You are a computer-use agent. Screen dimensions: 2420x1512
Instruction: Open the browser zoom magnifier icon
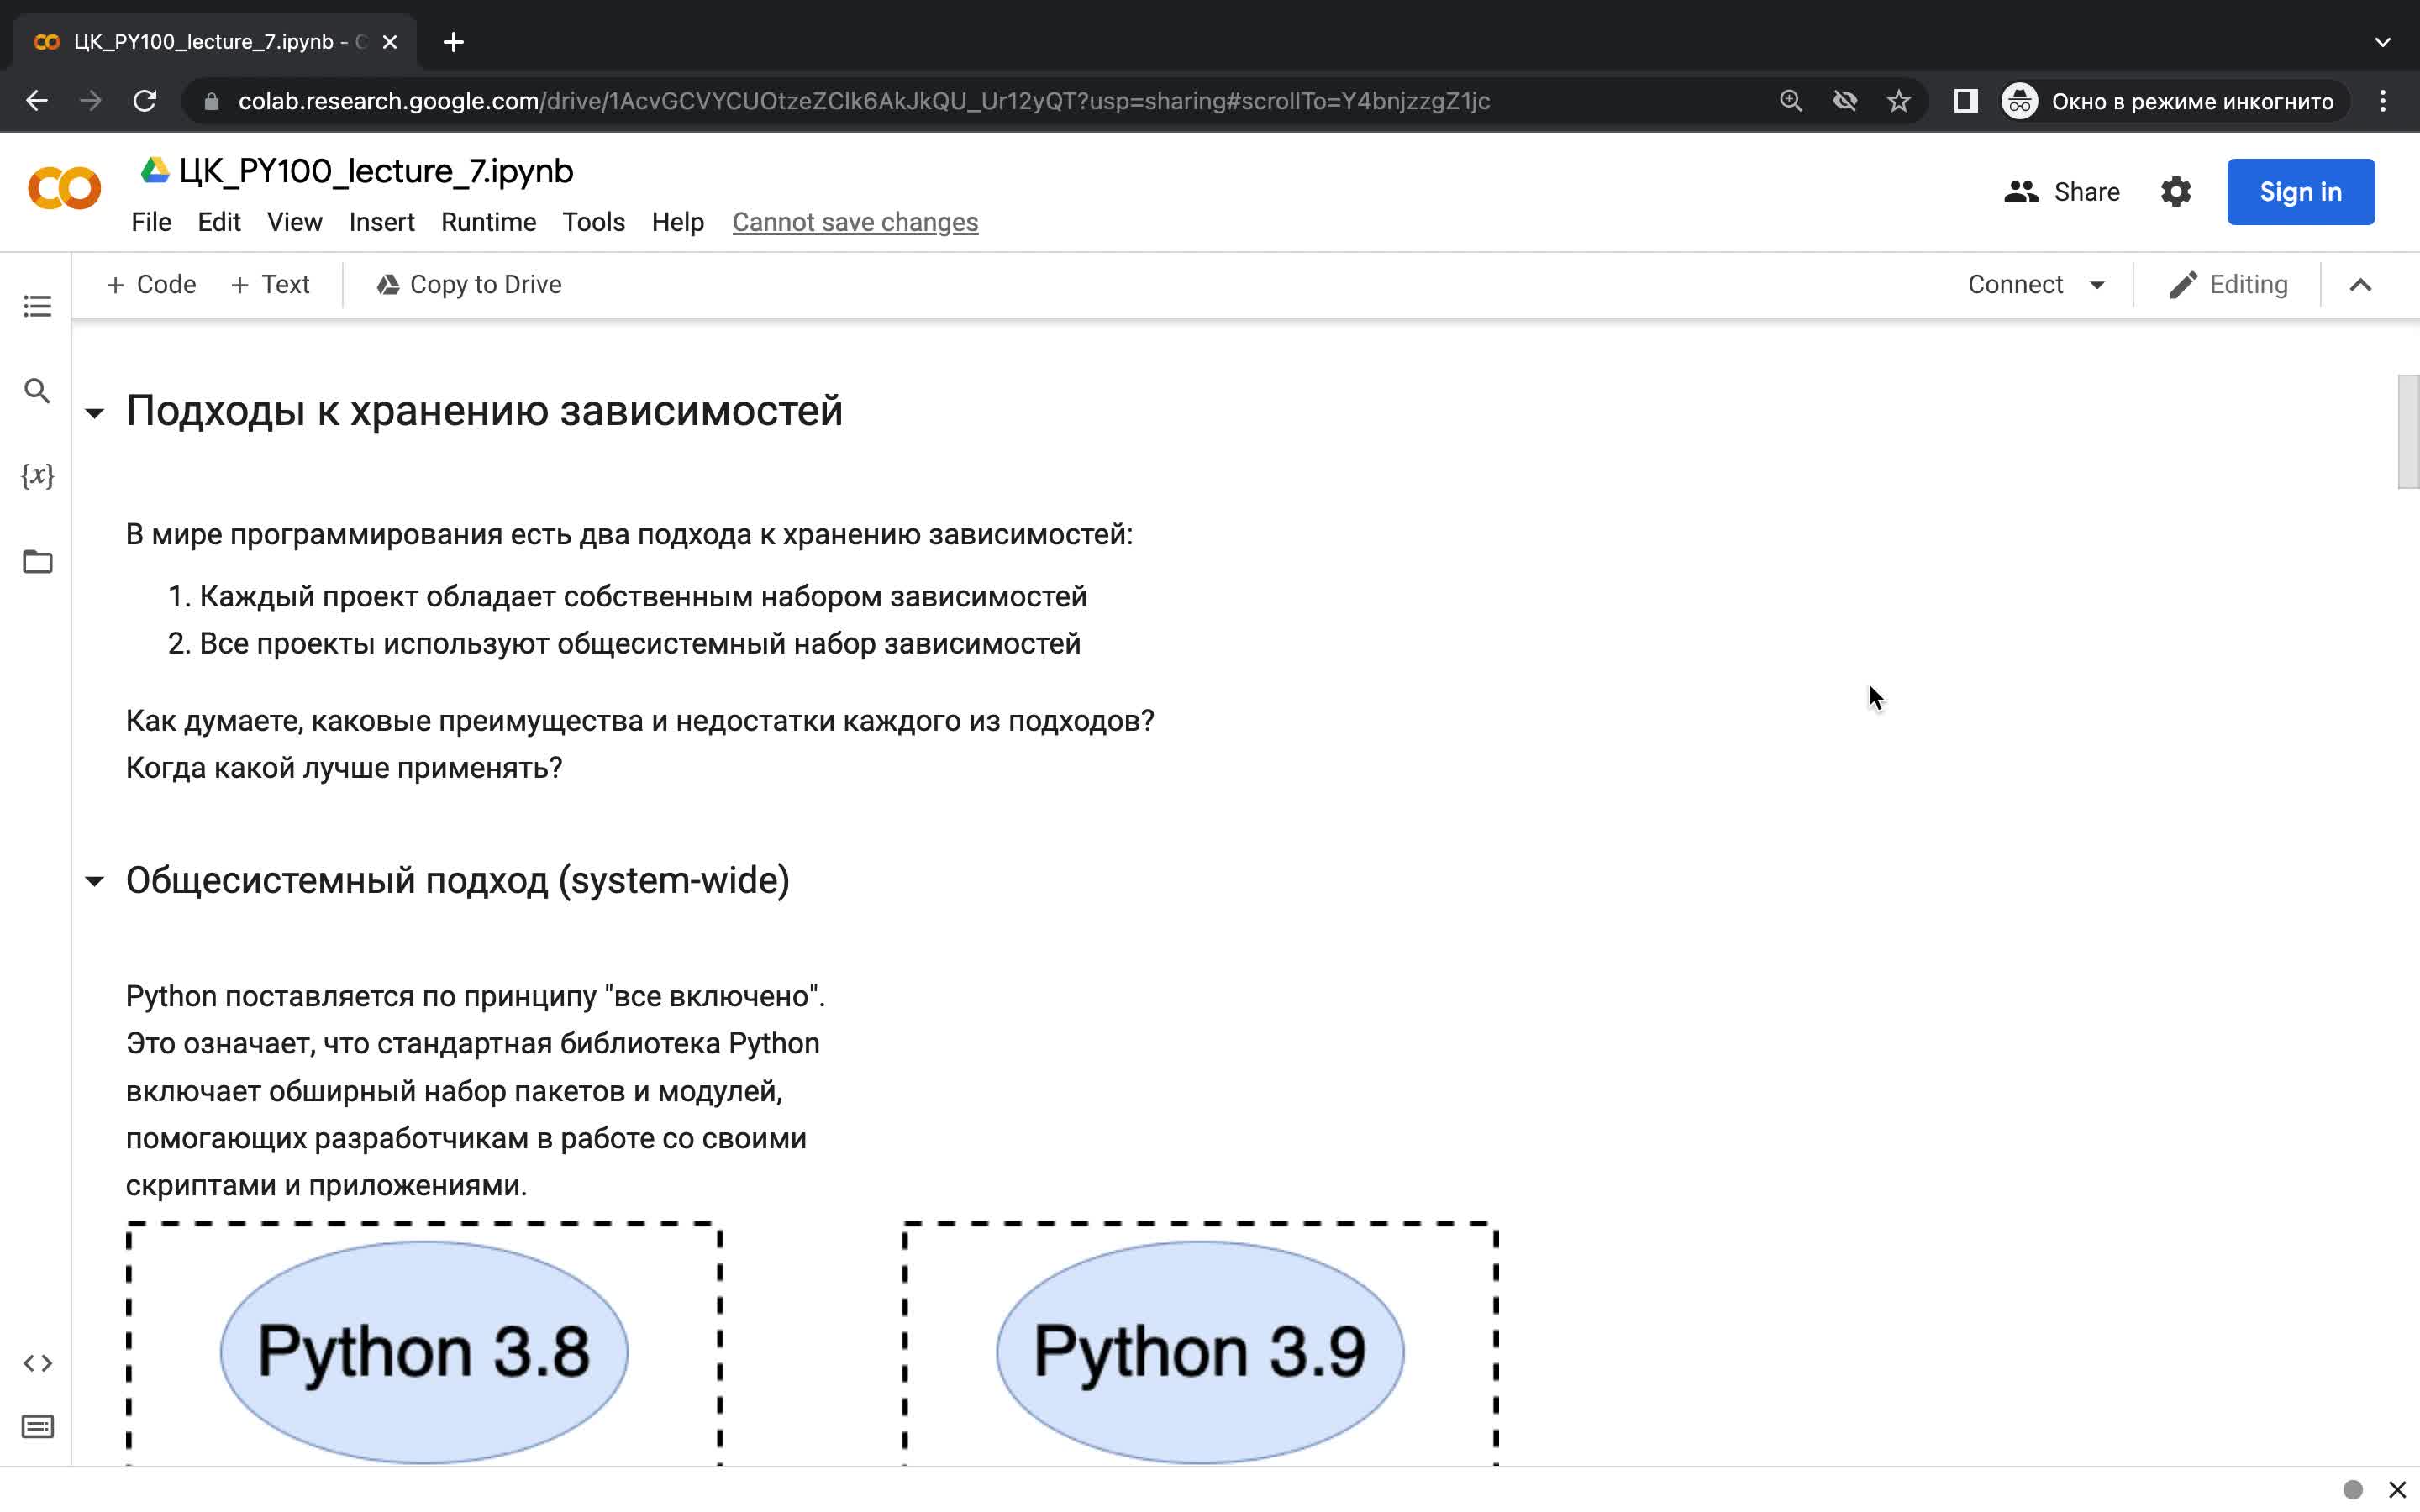[x=1790, y=101]
